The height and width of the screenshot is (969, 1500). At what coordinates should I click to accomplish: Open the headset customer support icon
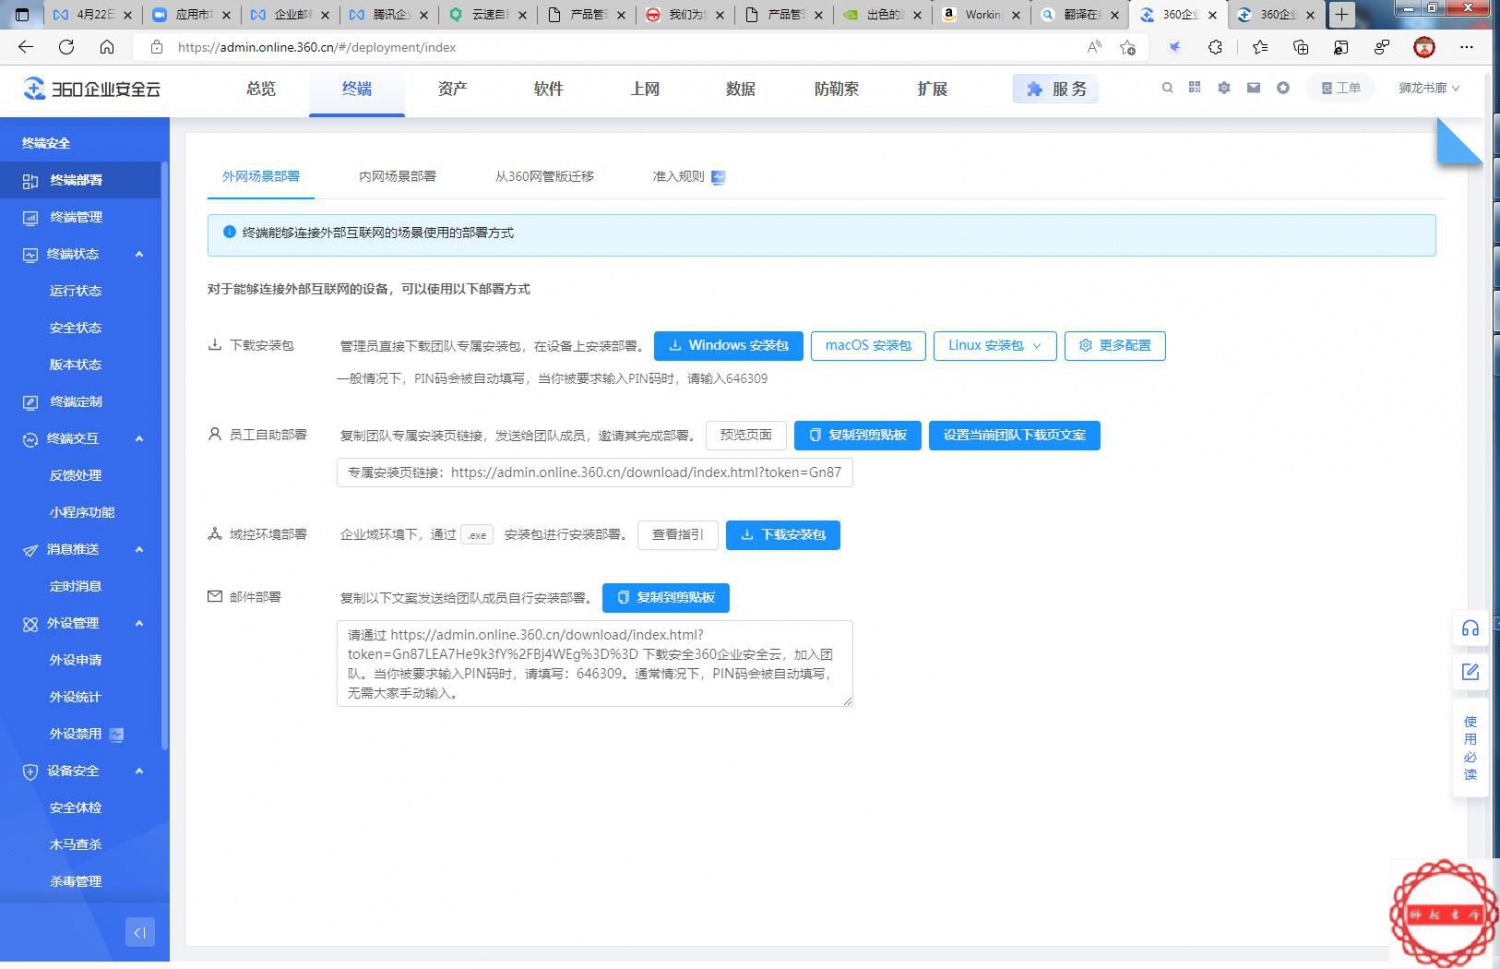(1470, 628)
